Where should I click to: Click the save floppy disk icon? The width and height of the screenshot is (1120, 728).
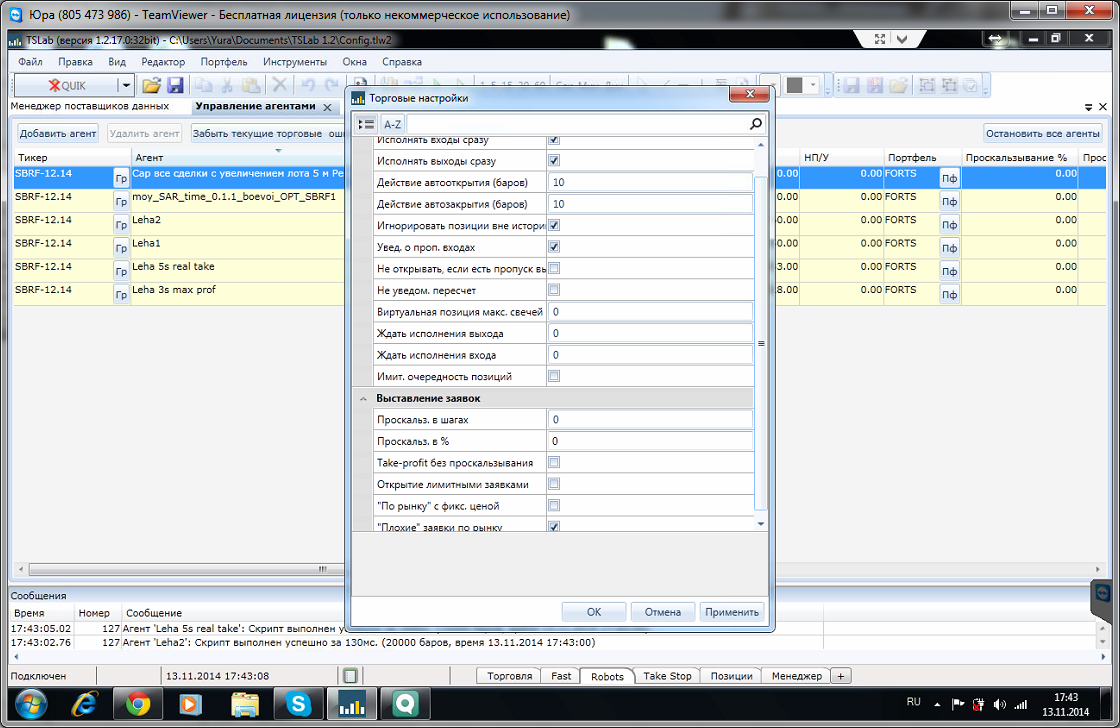click(x=175, y=86)
